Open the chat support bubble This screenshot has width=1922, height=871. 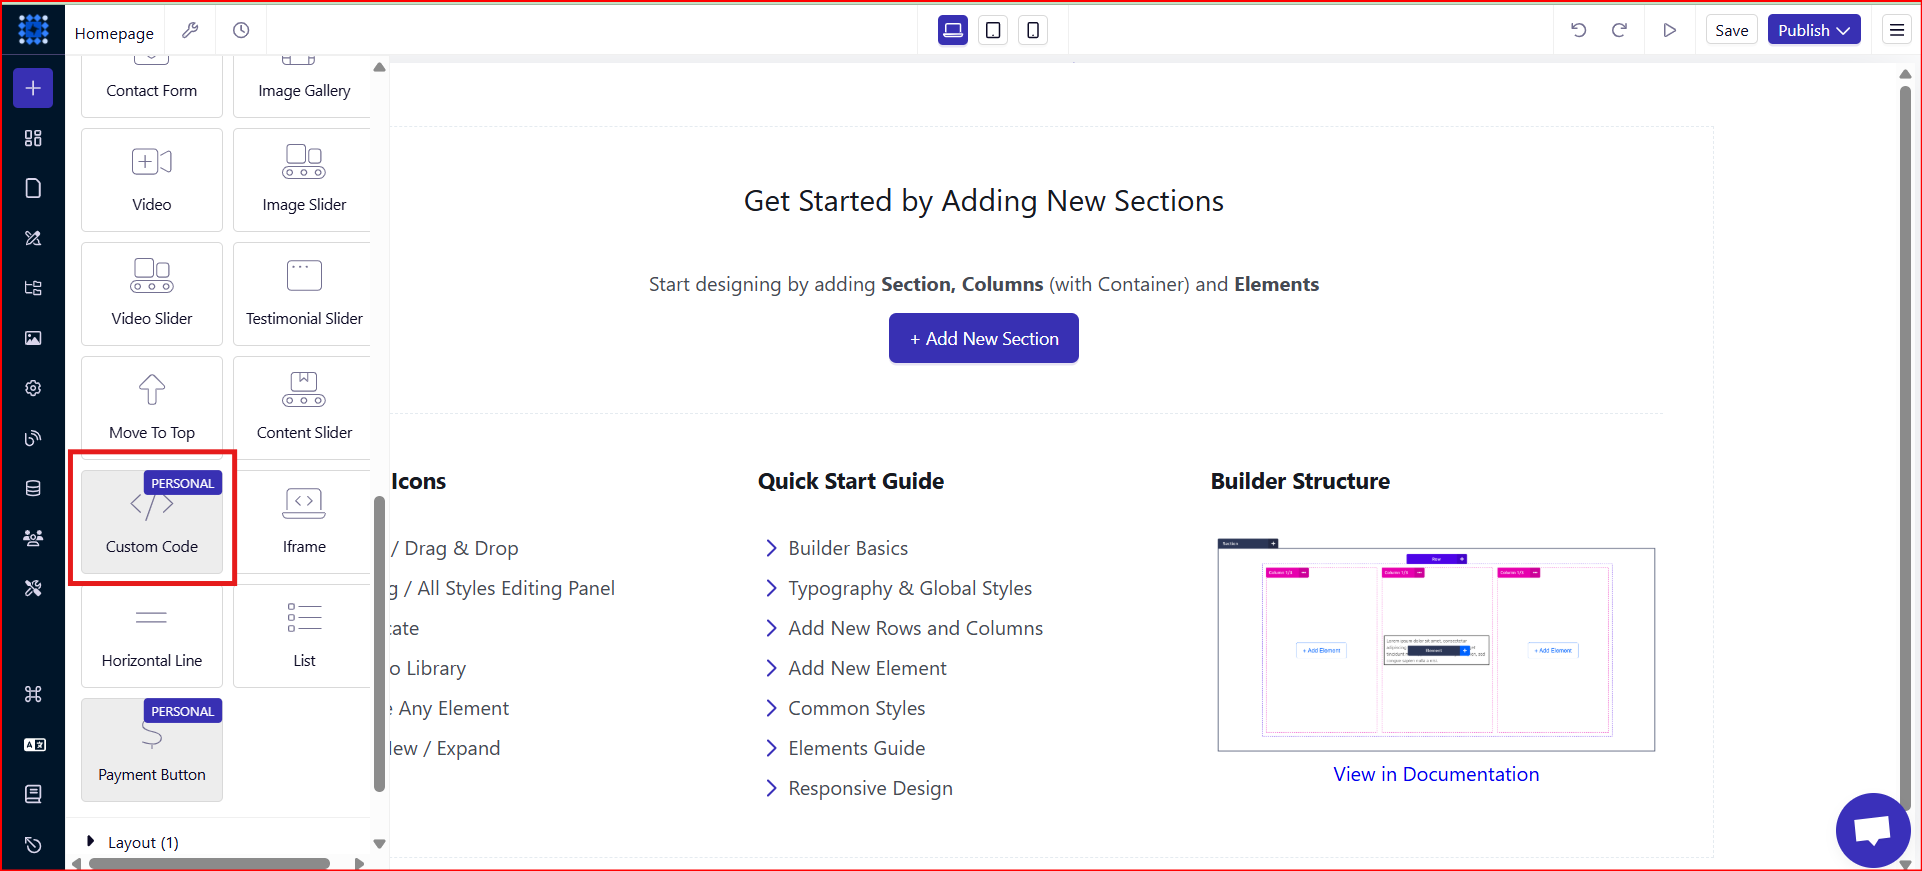click(x=1873, y=830)
